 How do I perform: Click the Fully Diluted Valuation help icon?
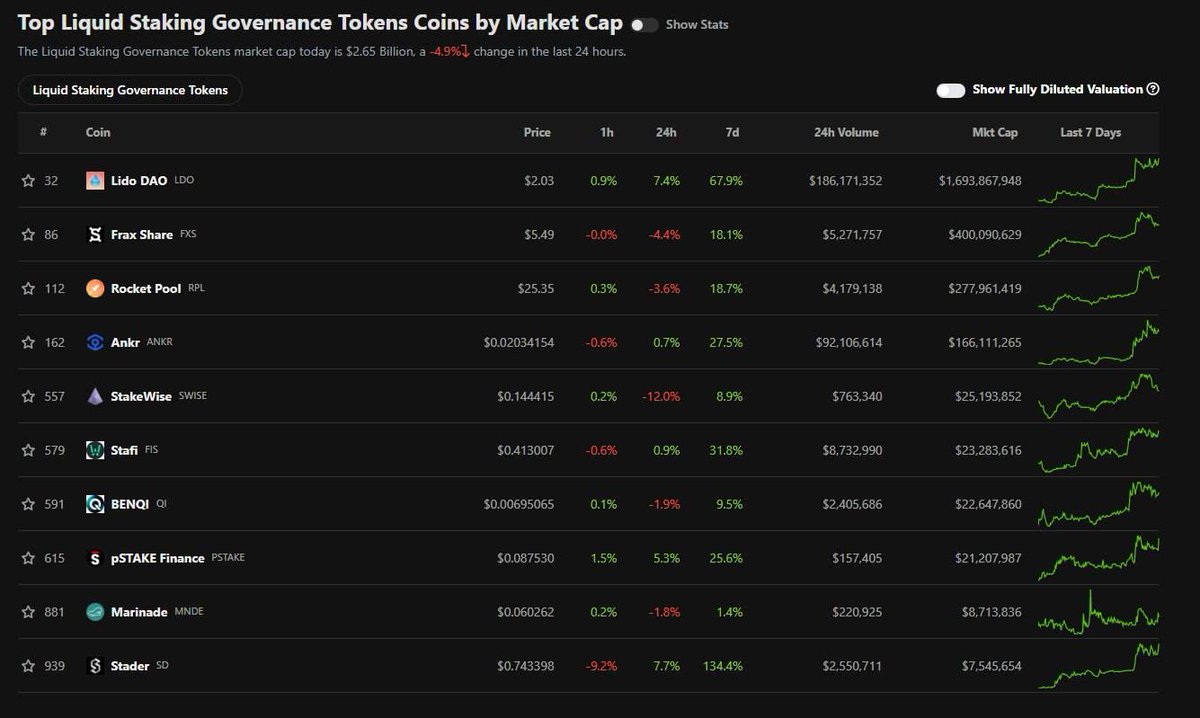click(1153, 89)
